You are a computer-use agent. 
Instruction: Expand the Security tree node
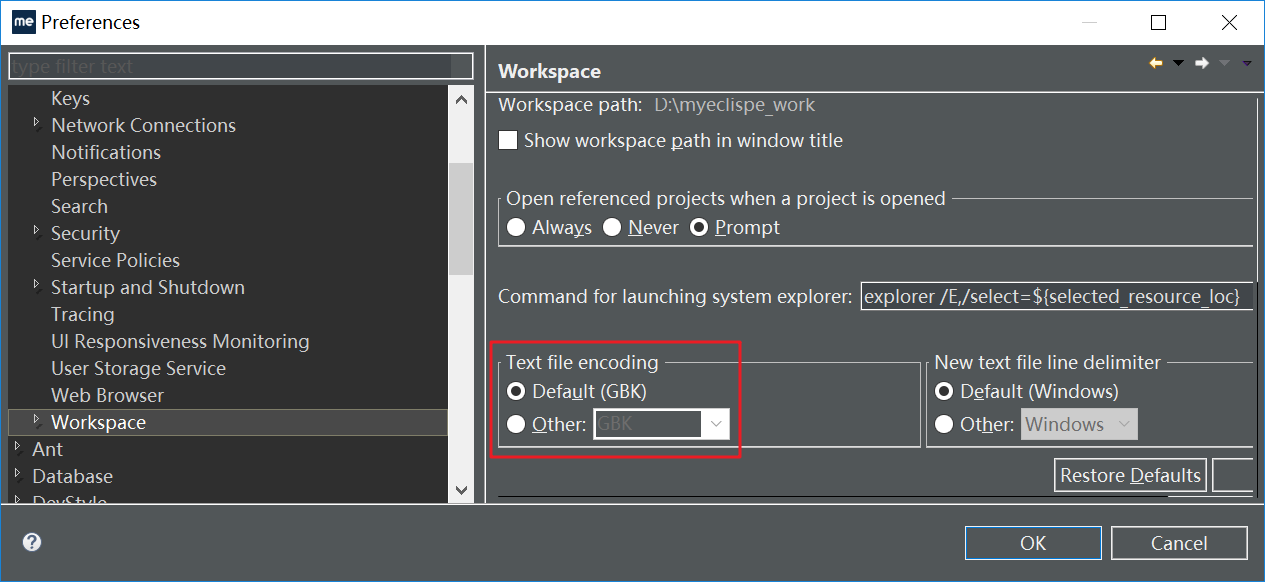coord(37,232)
